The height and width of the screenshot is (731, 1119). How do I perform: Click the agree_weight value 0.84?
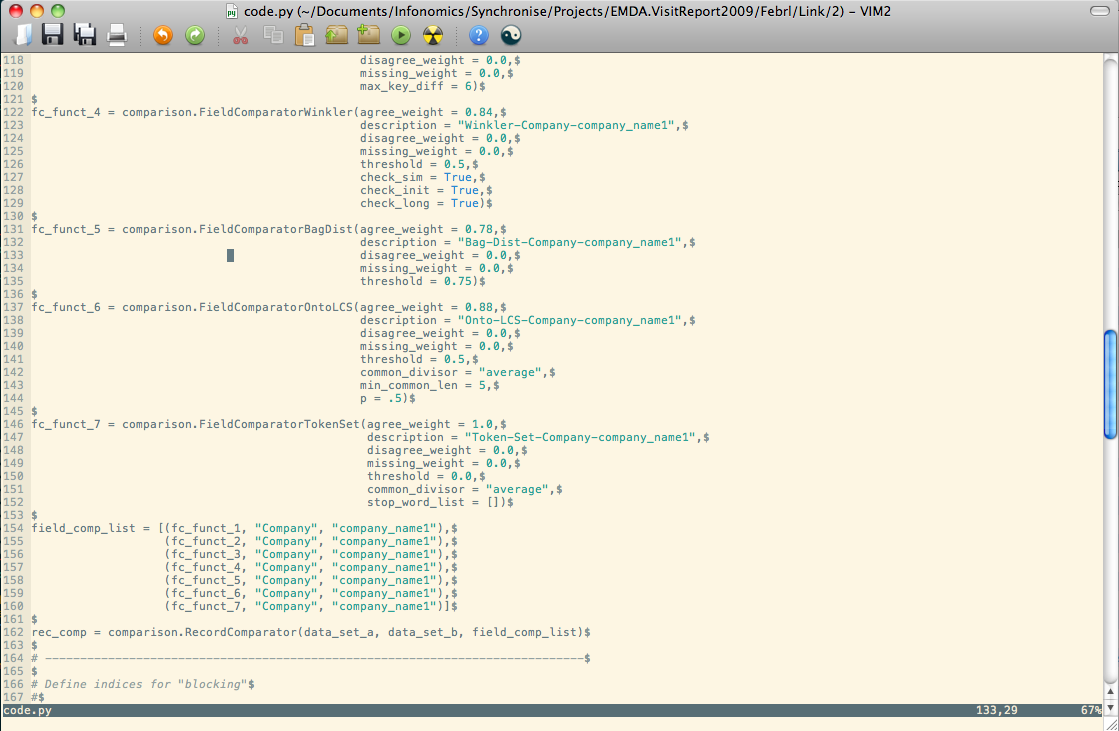[x=479, y=112]
